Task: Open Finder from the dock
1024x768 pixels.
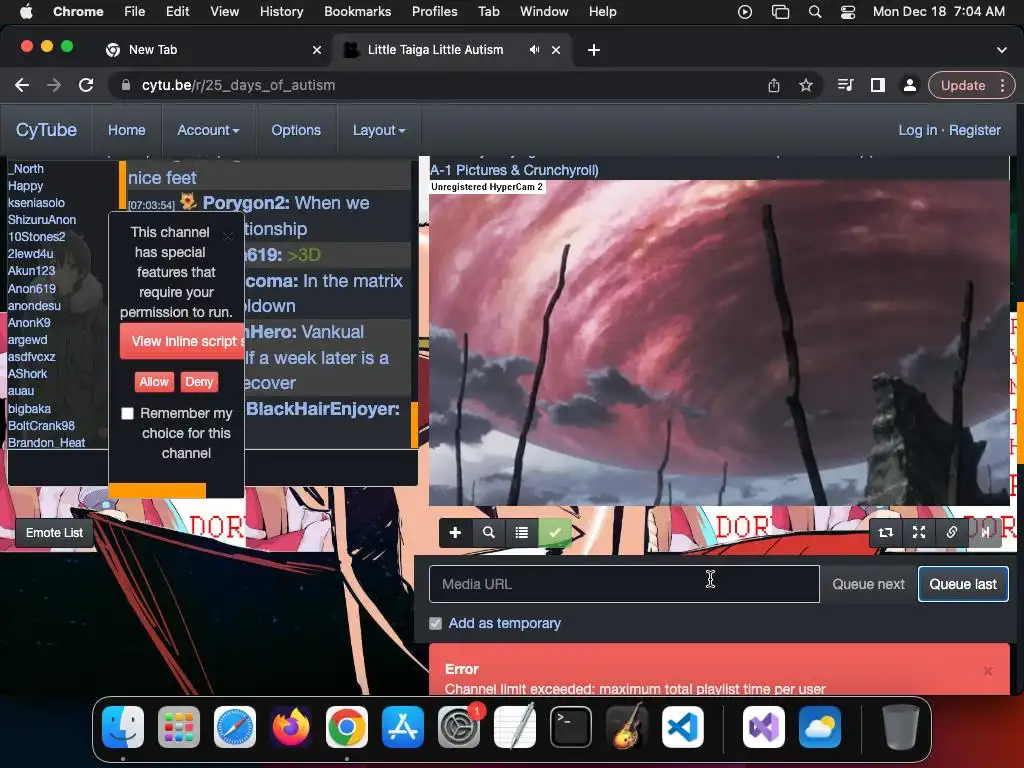Action: click(x=123, y=727)
